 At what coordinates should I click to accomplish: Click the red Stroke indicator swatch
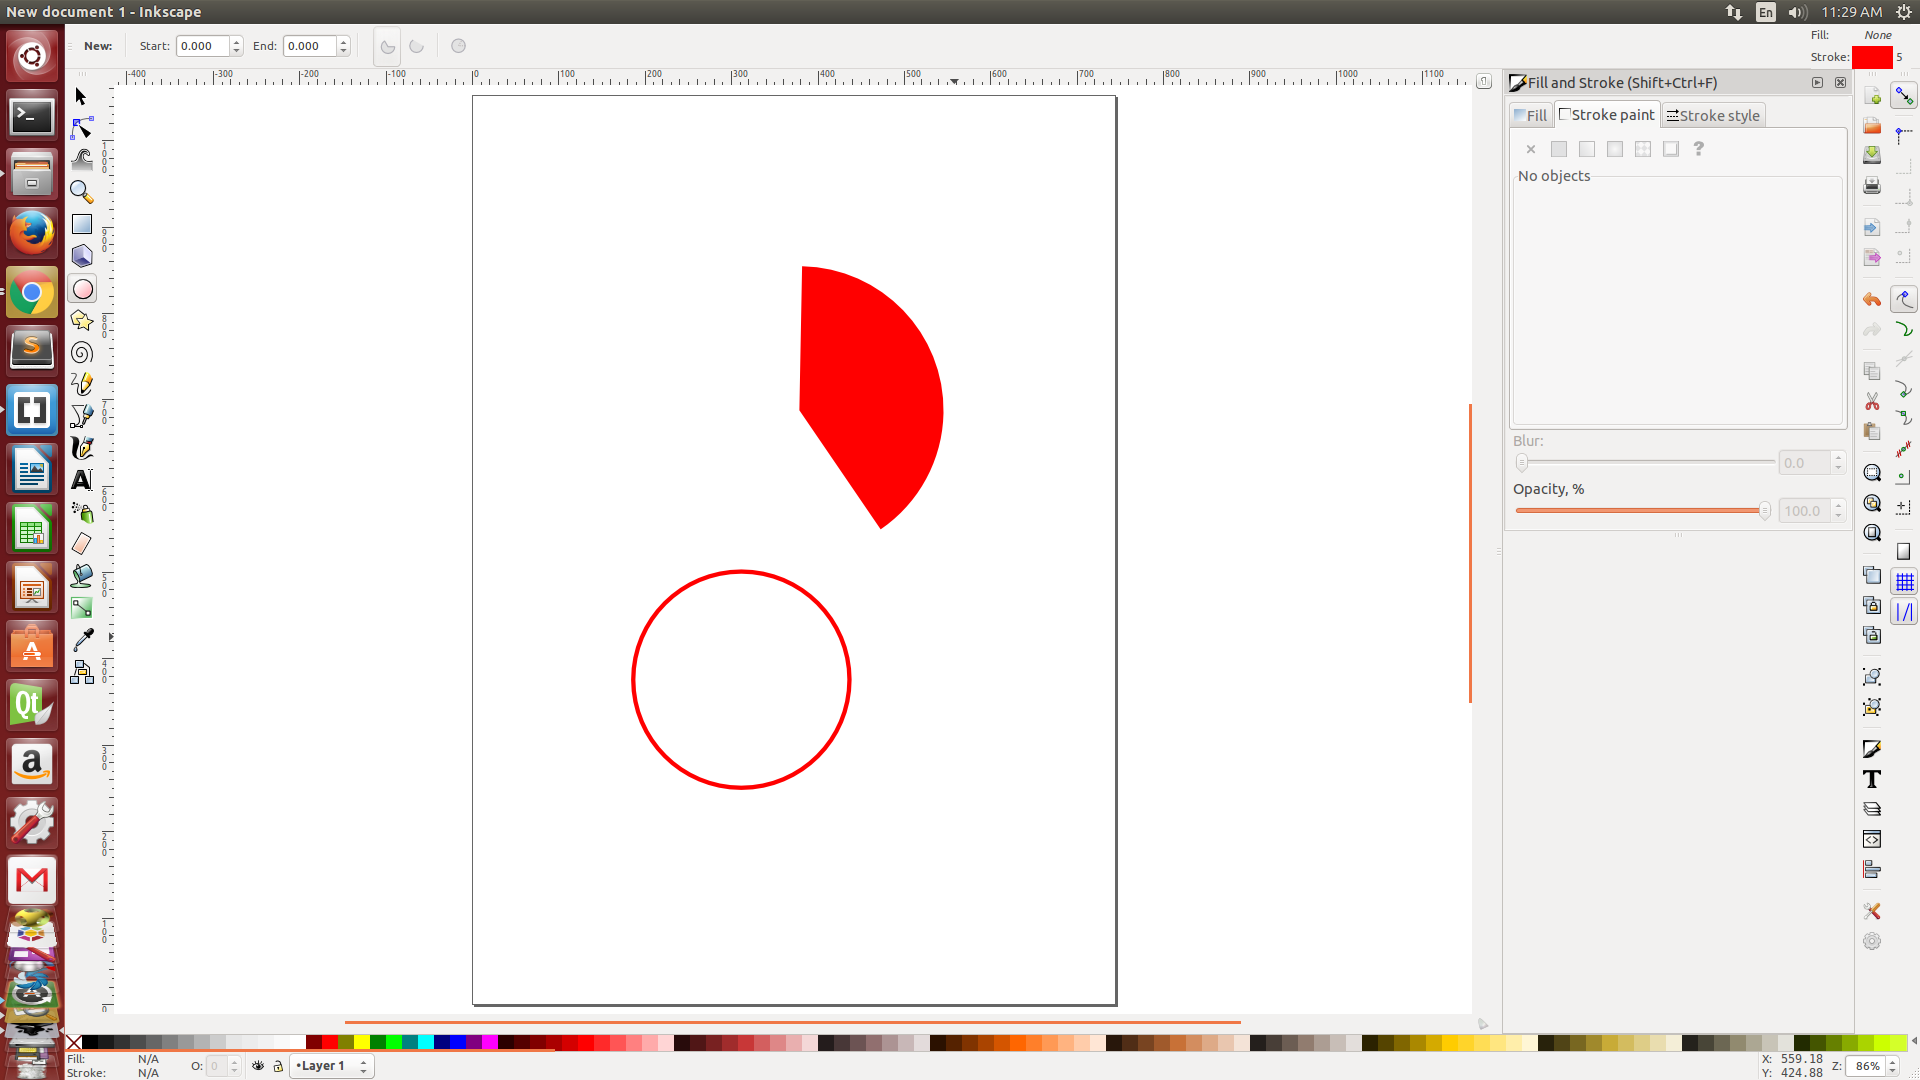click(x=1872, y=57)
